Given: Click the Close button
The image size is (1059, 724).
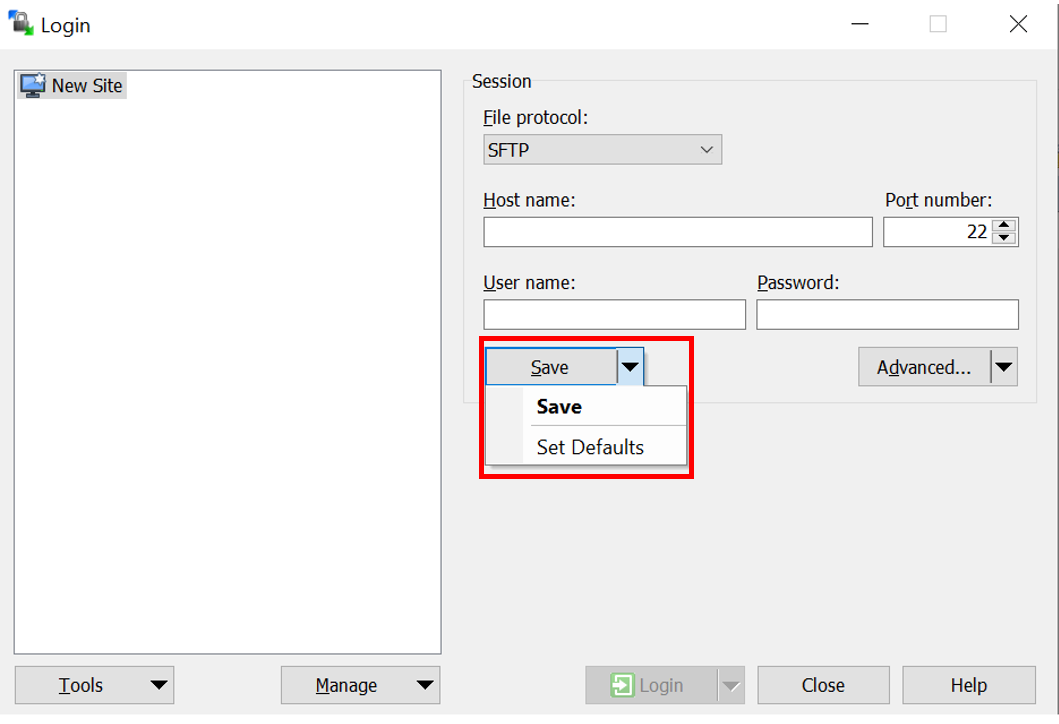Looking at the screenshot, I should (823, 685).
